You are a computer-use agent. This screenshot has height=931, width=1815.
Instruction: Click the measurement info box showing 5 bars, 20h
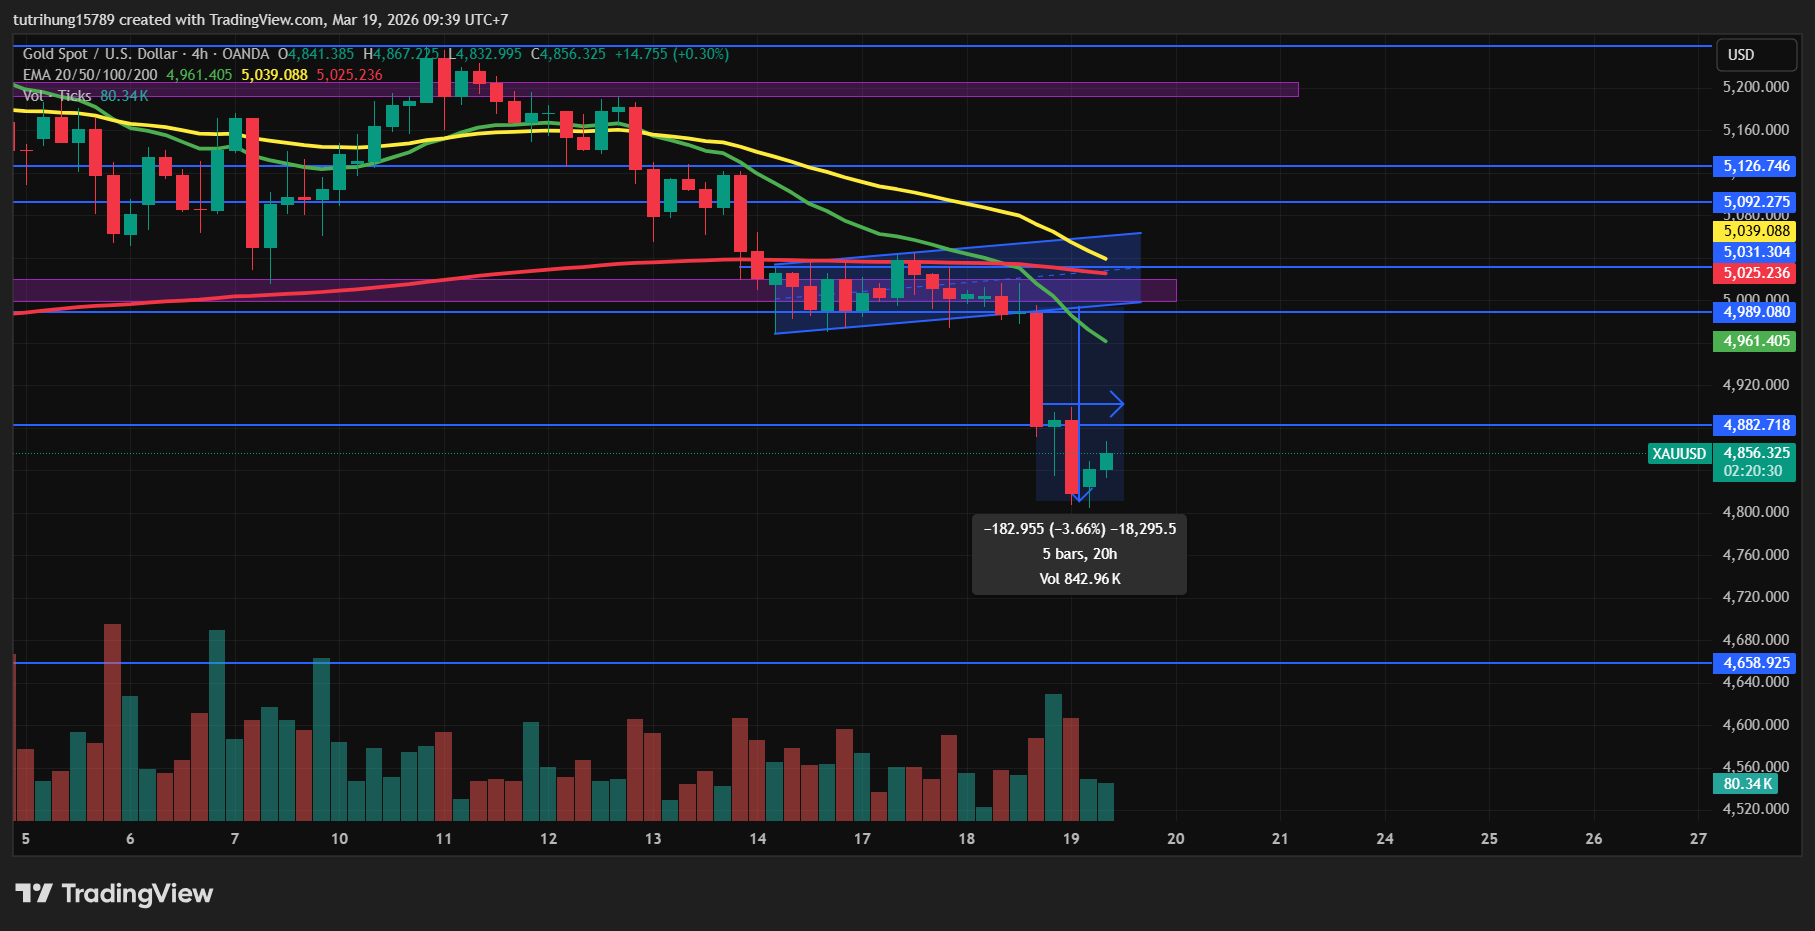coord(1079,554)
